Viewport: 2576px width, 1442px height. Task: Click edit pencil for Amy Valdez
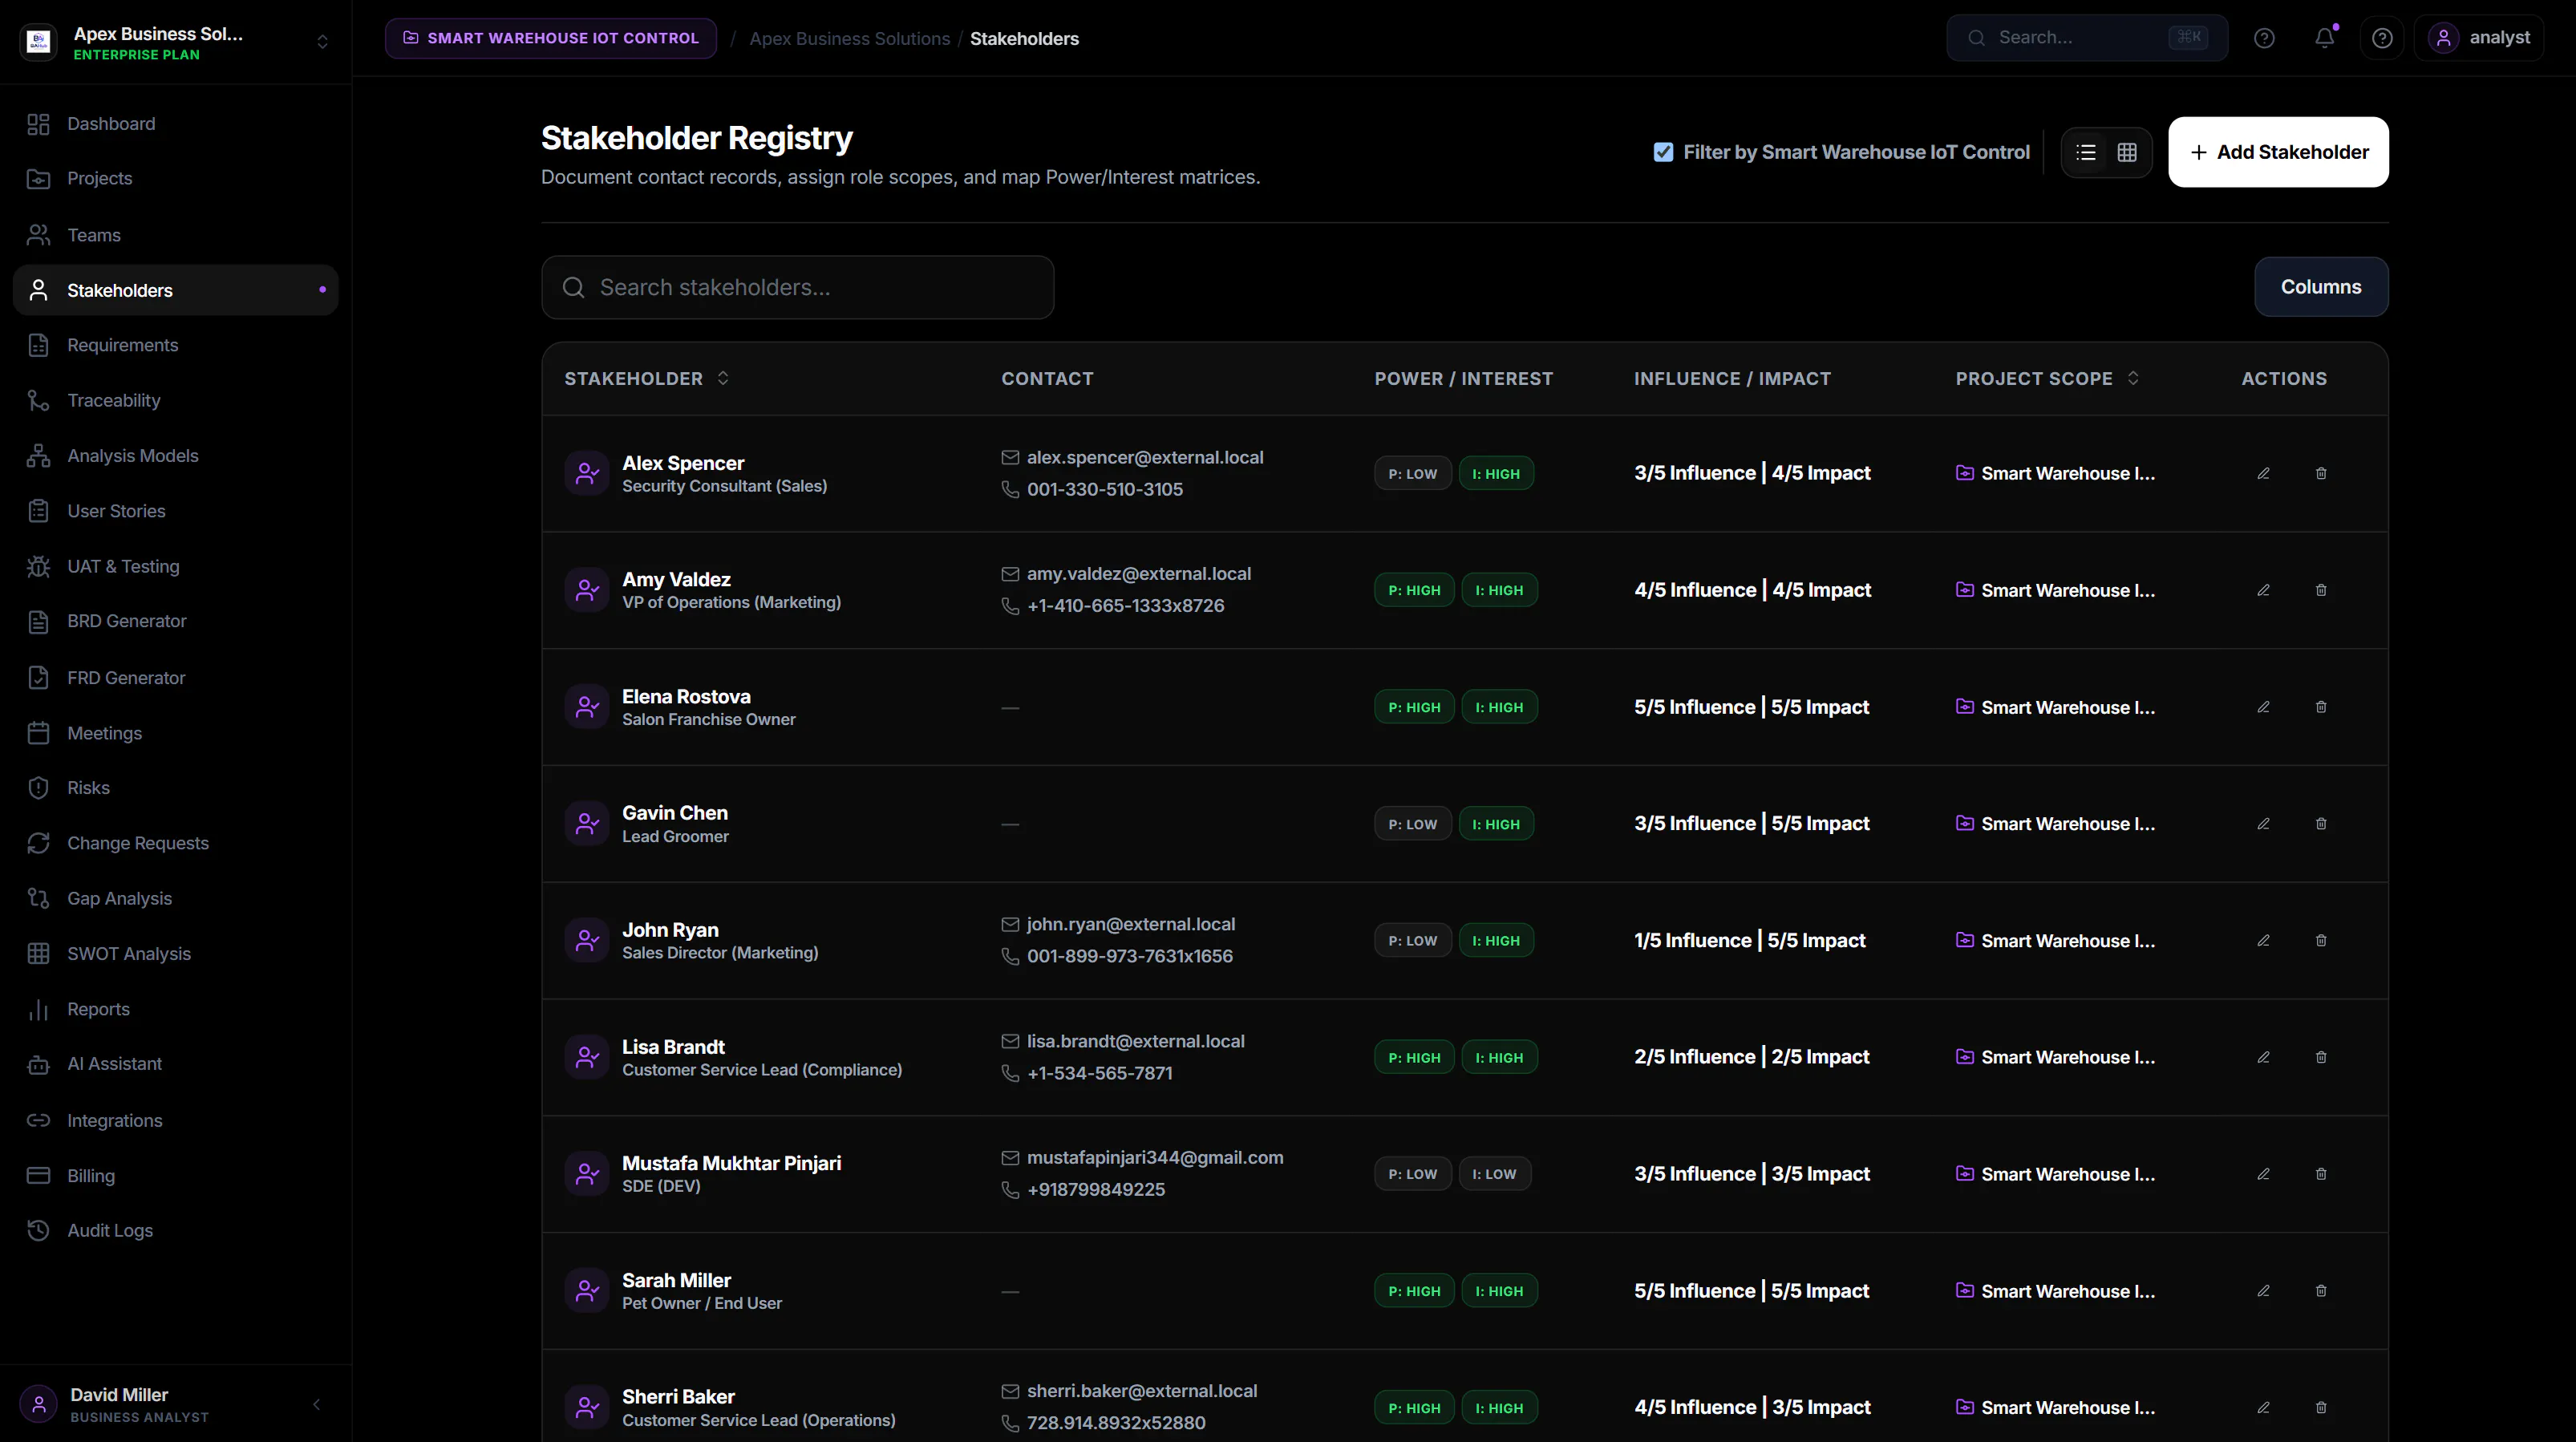[x=2263, y=590]
